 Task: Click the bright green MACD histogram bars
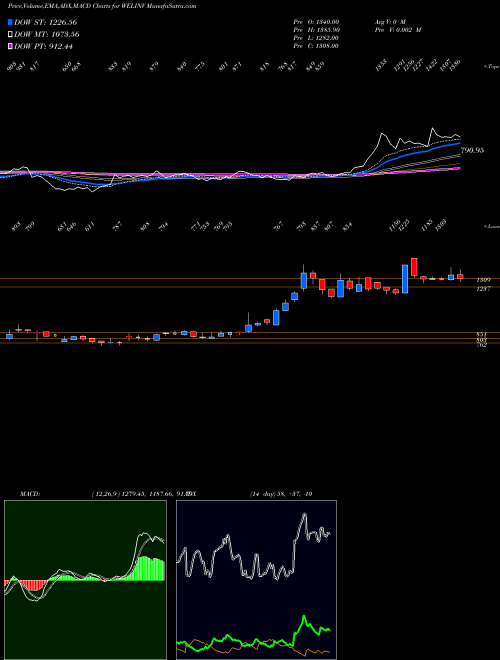(x=148, y=568)
